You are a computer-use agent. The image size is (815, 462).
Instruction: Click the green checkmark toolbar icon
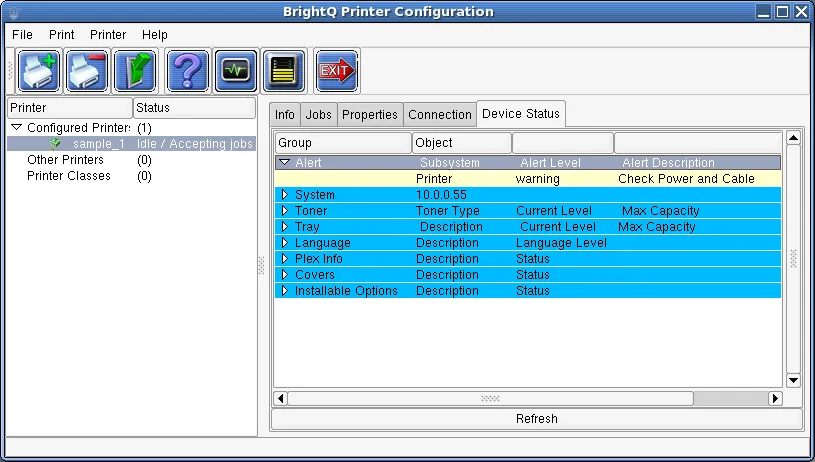tap(135, 71)
